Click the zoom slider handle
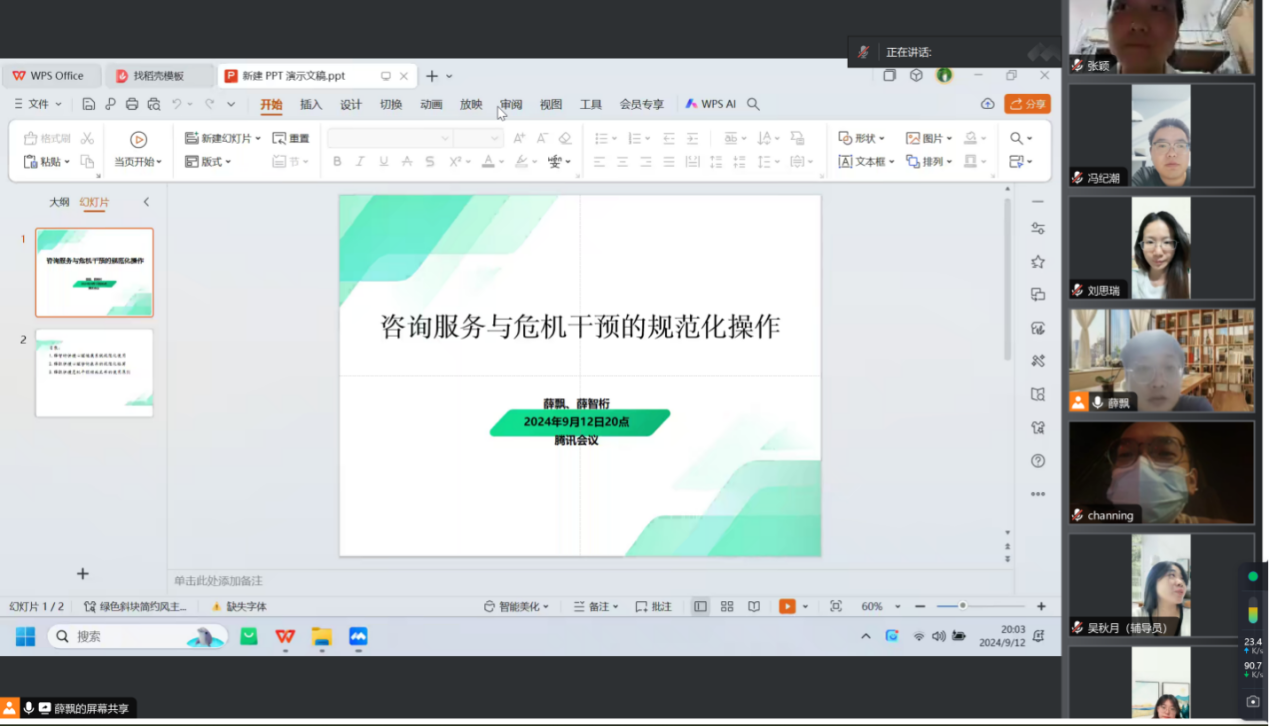1269x726 pixels. (963, 606)
